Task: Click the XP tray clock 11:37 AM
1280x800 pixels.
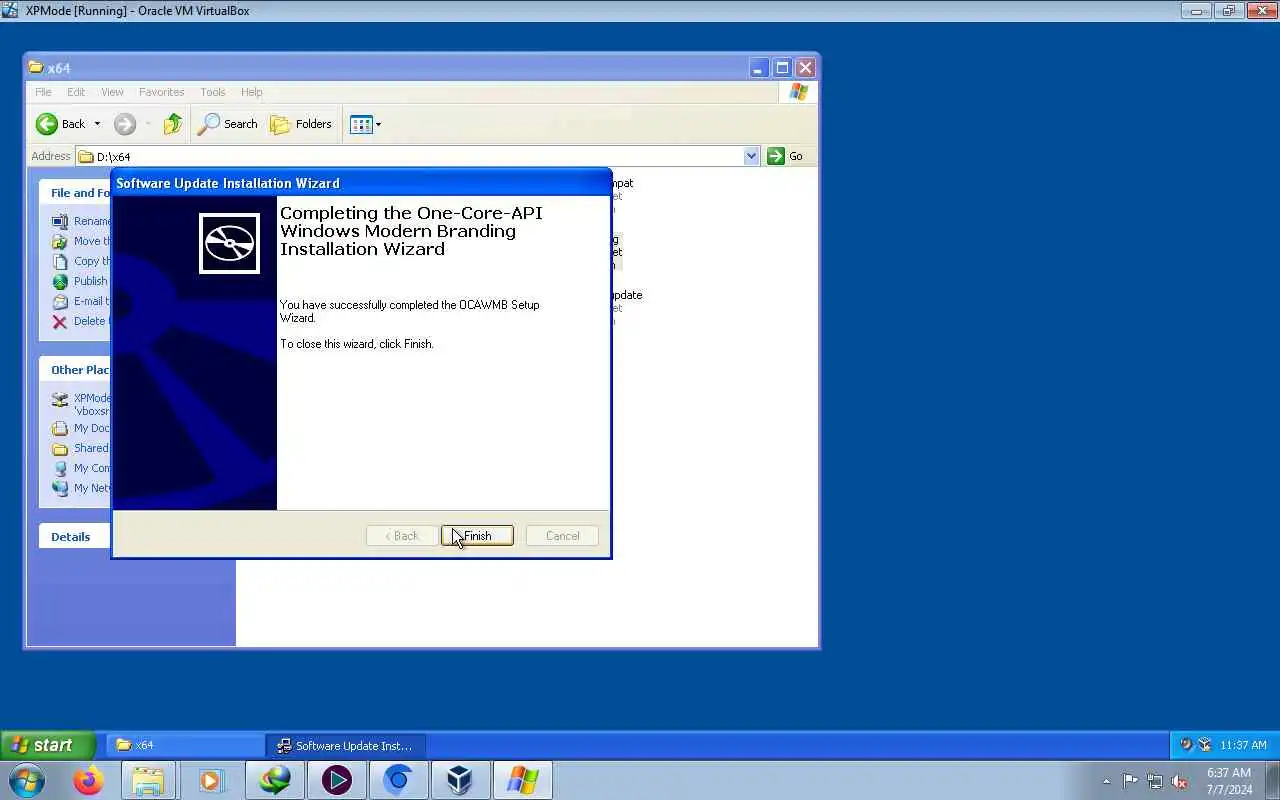Action: pyautogui.click(x=1243, y=745)
